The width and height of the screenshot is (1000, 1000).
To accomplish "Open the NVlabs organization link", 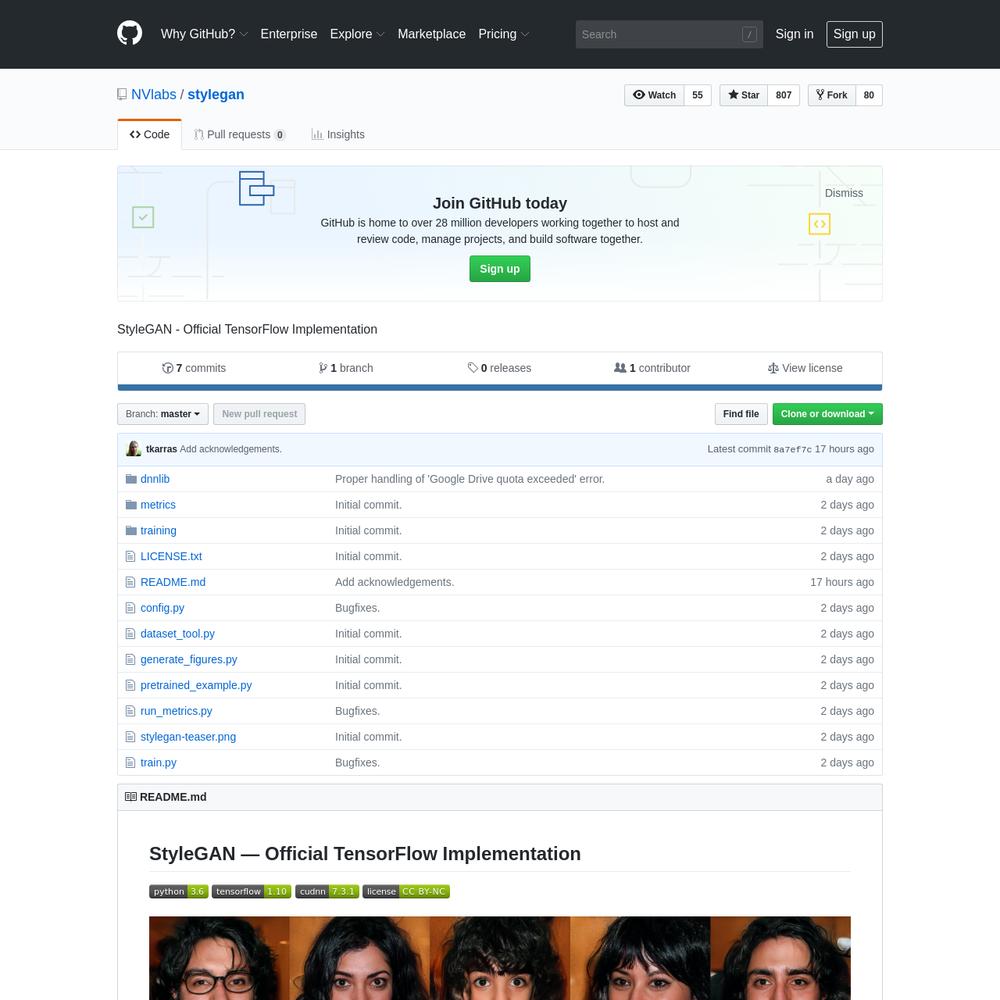I will (x=154, y=94).
